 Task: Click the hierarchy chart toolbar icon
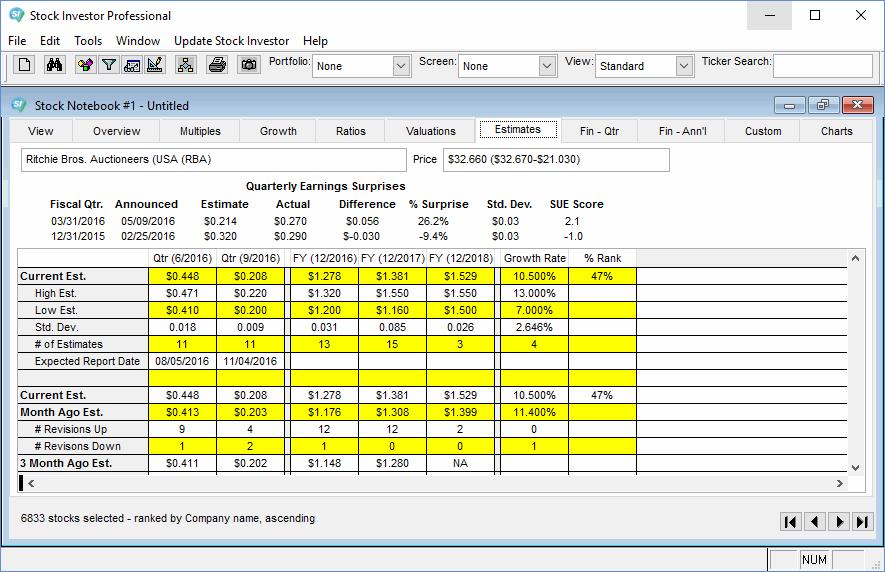click(x=185, y=65)
